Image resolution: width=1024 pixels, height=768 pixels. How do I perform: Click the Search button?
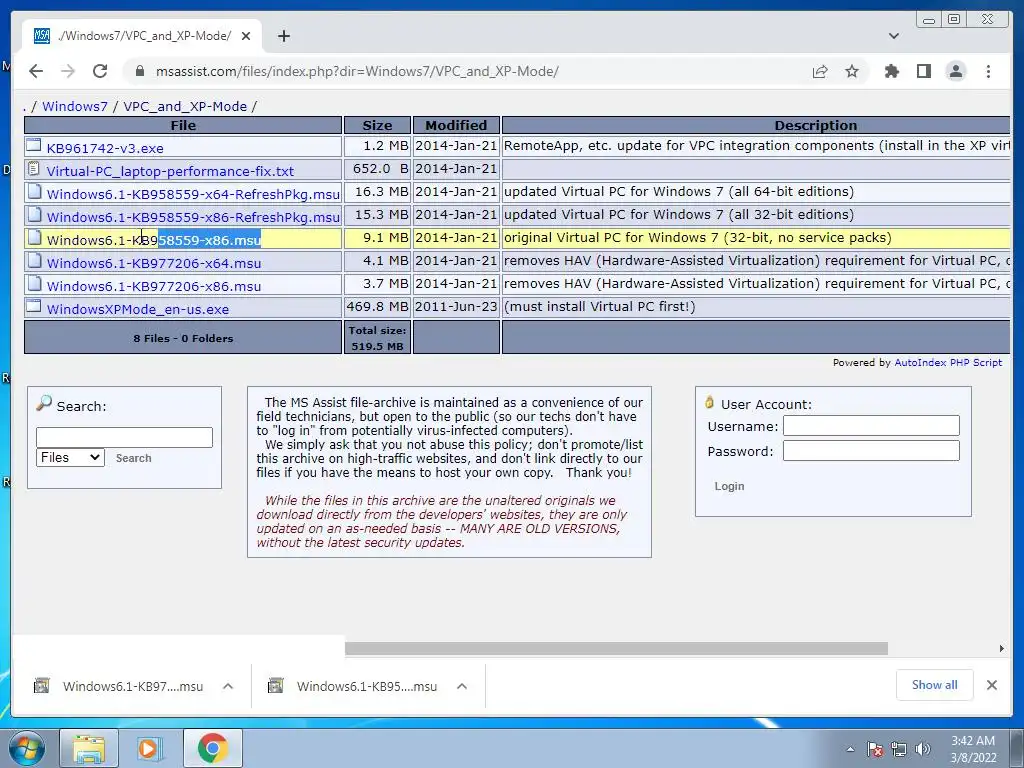(133, 458)
